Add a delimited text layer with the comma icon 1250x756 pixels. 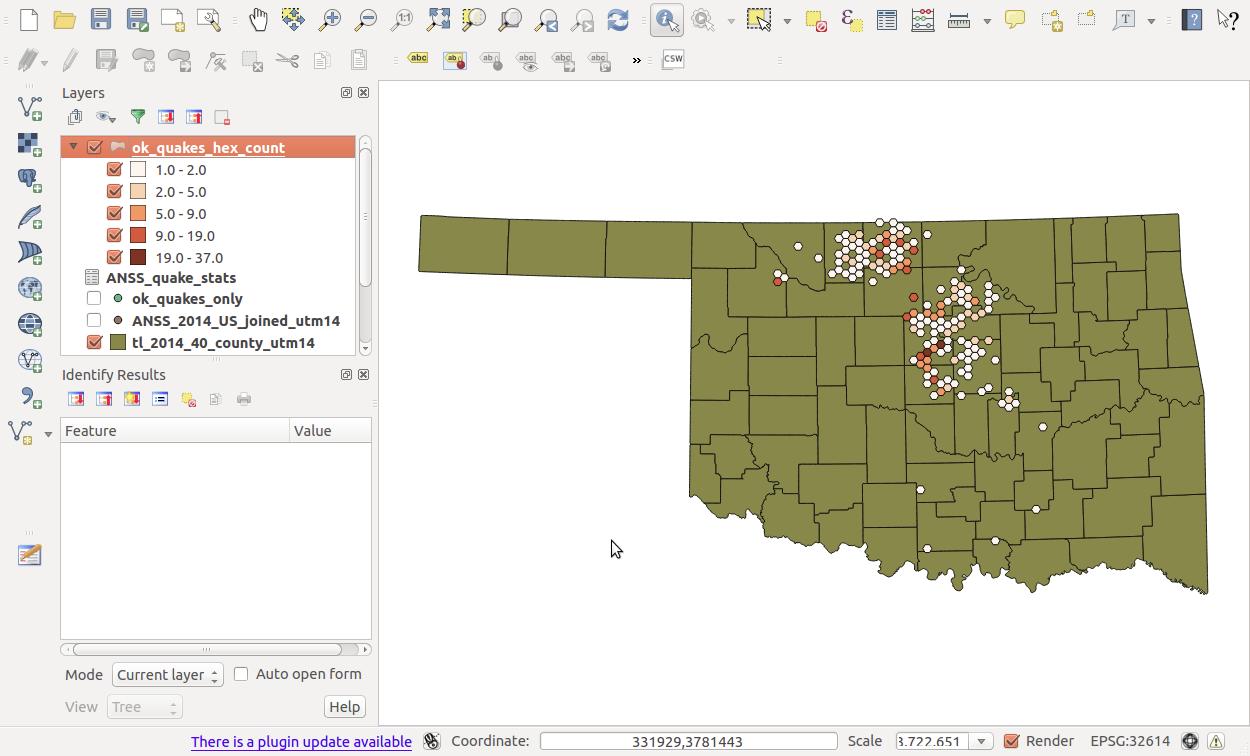point(29,397)
